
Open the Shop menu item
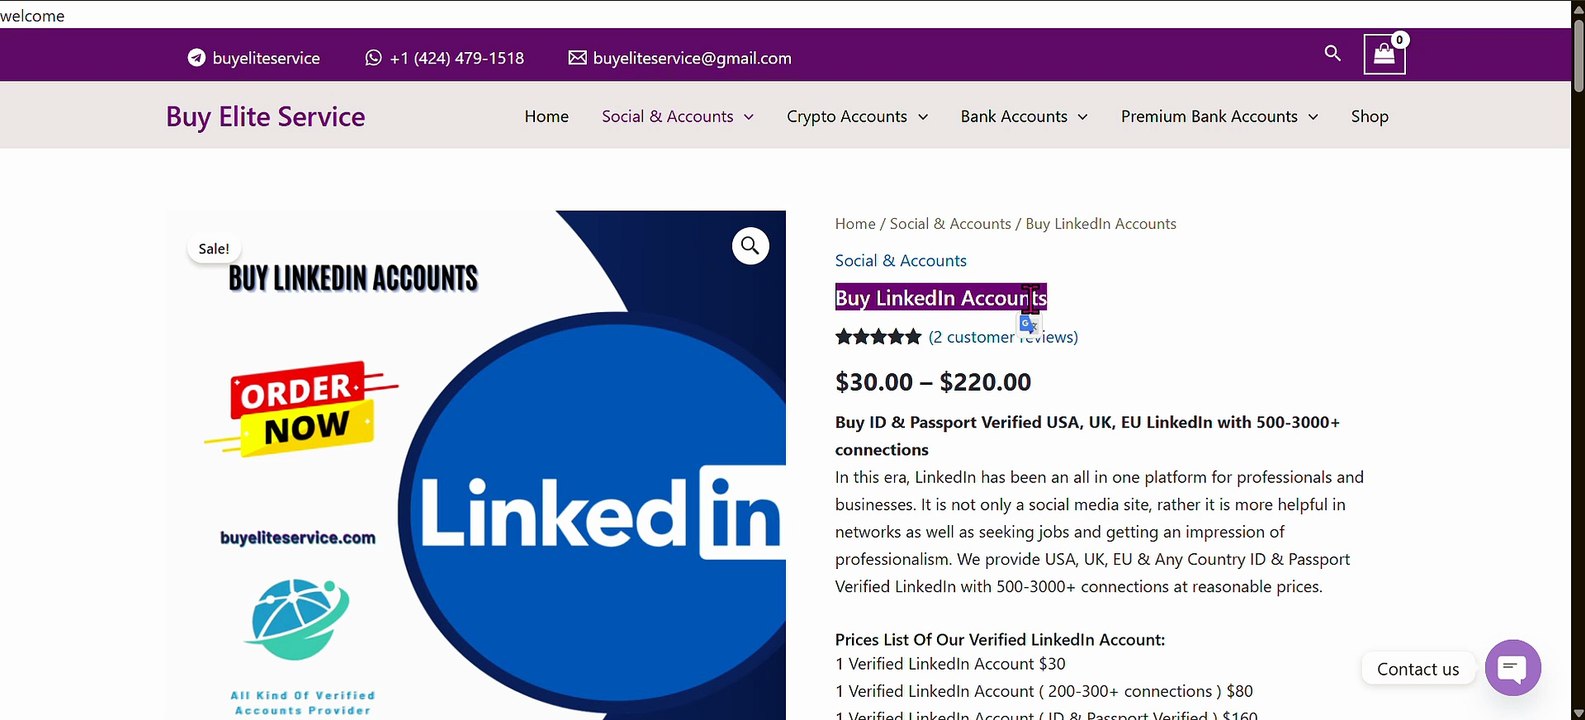[1369, 116]
